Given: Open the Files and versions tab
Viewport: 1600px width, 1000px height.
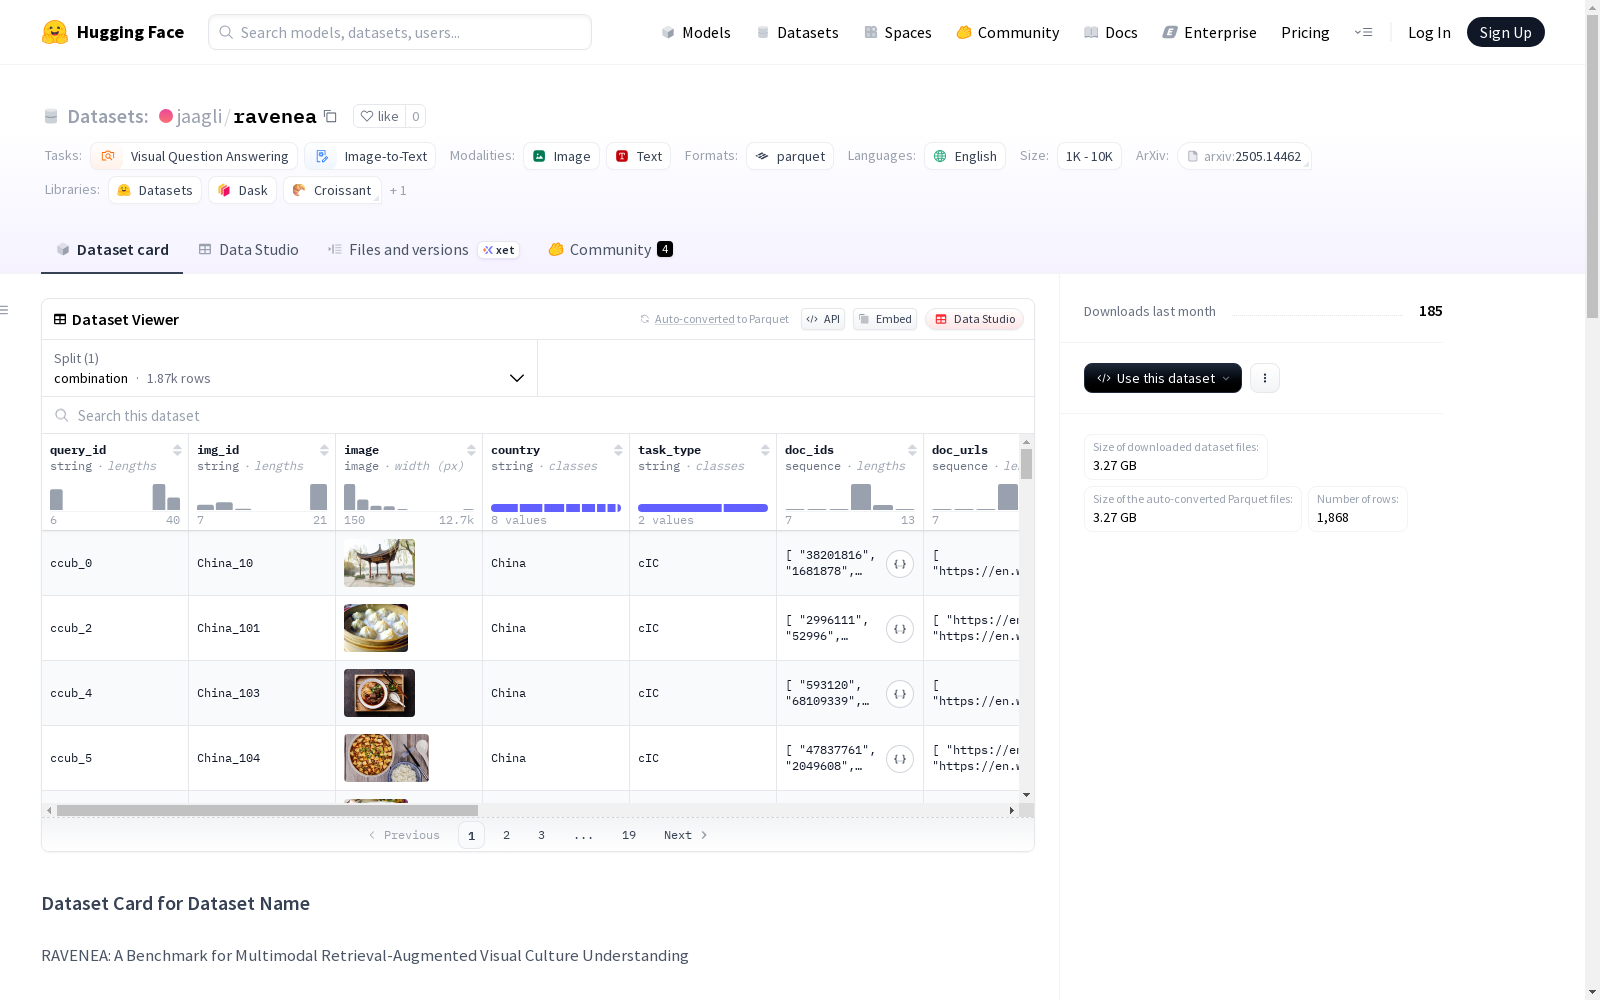Looking at the screenshot, I should 422,250.
